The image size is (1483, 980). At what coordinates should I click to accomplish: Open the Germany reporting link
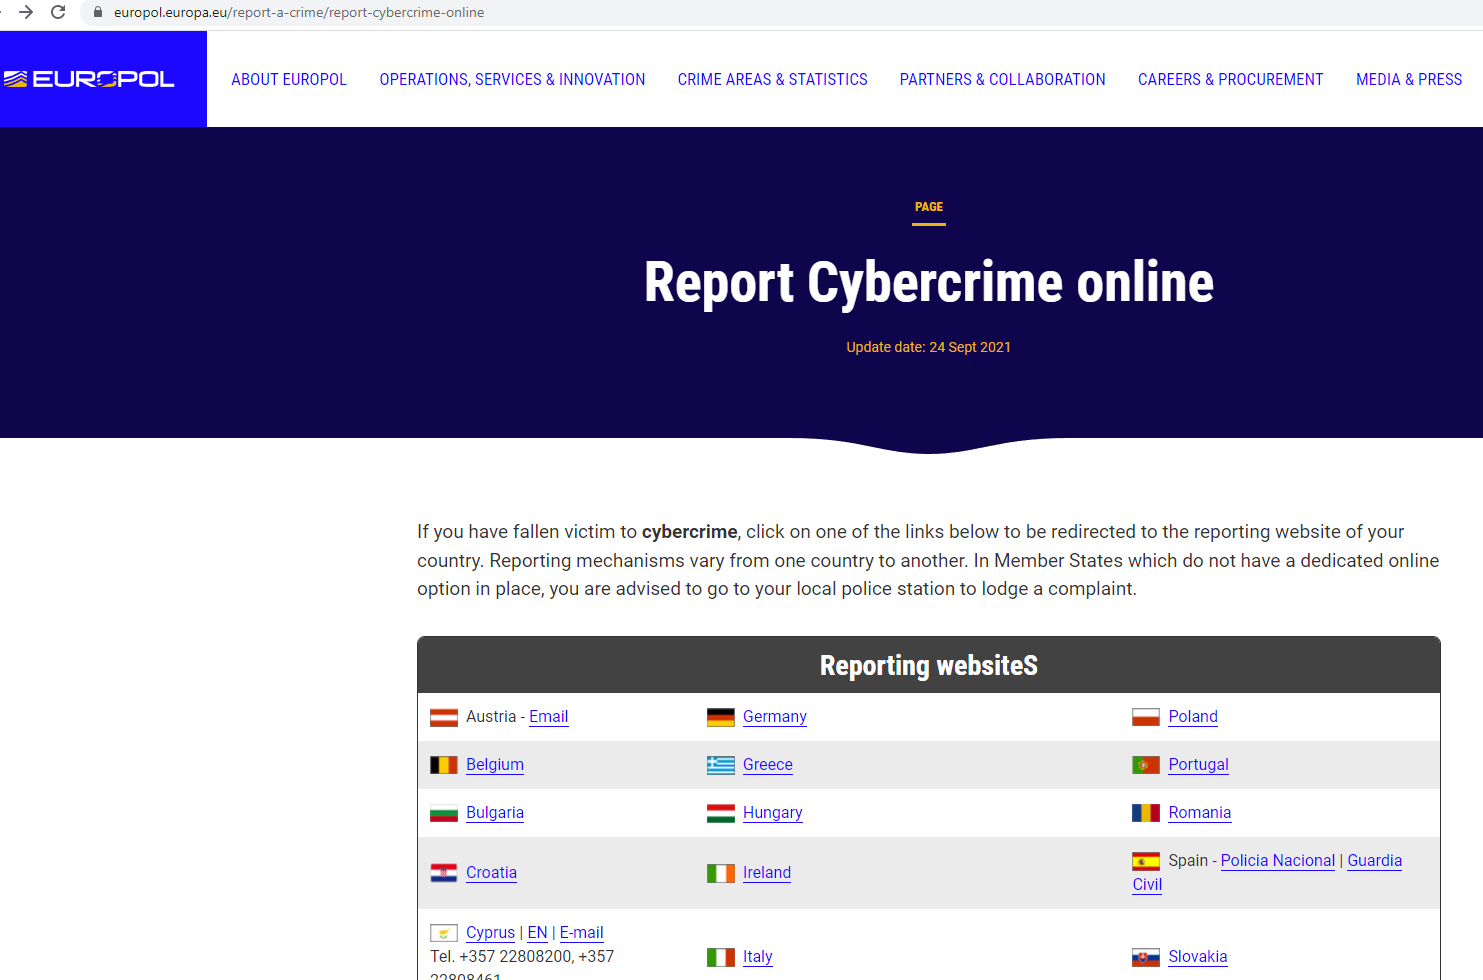pos(775,717)
